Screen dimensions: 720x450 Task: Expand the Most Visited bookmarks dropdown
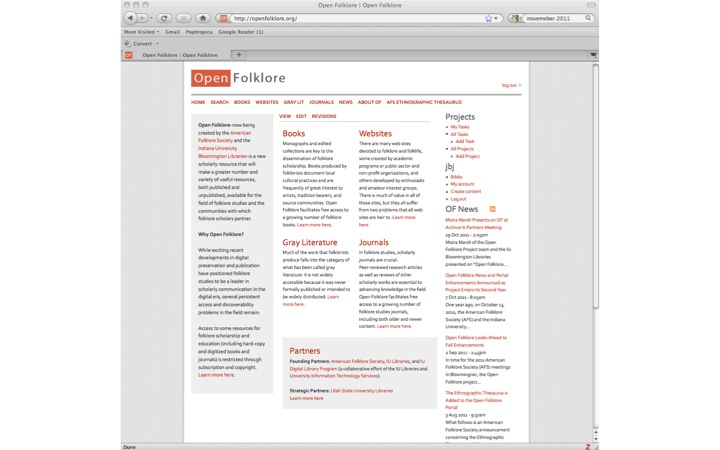pyautogui.click(x=142, y=32)
